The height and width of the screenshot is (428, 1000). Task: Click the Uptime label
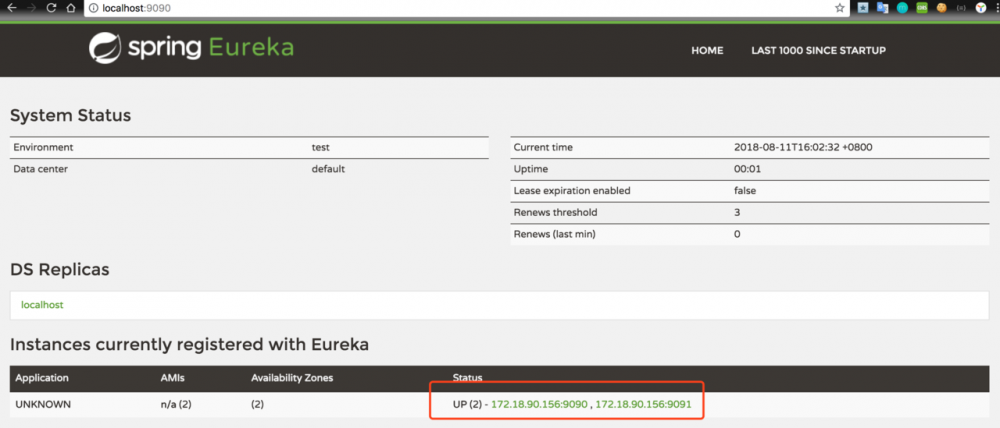click(x=531, y=169)
